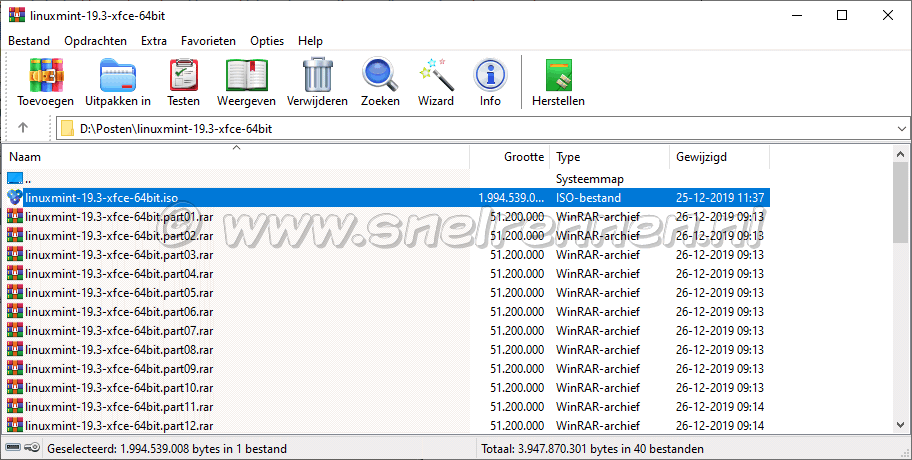Click the Herstellen repair icon

pos(558,75)
